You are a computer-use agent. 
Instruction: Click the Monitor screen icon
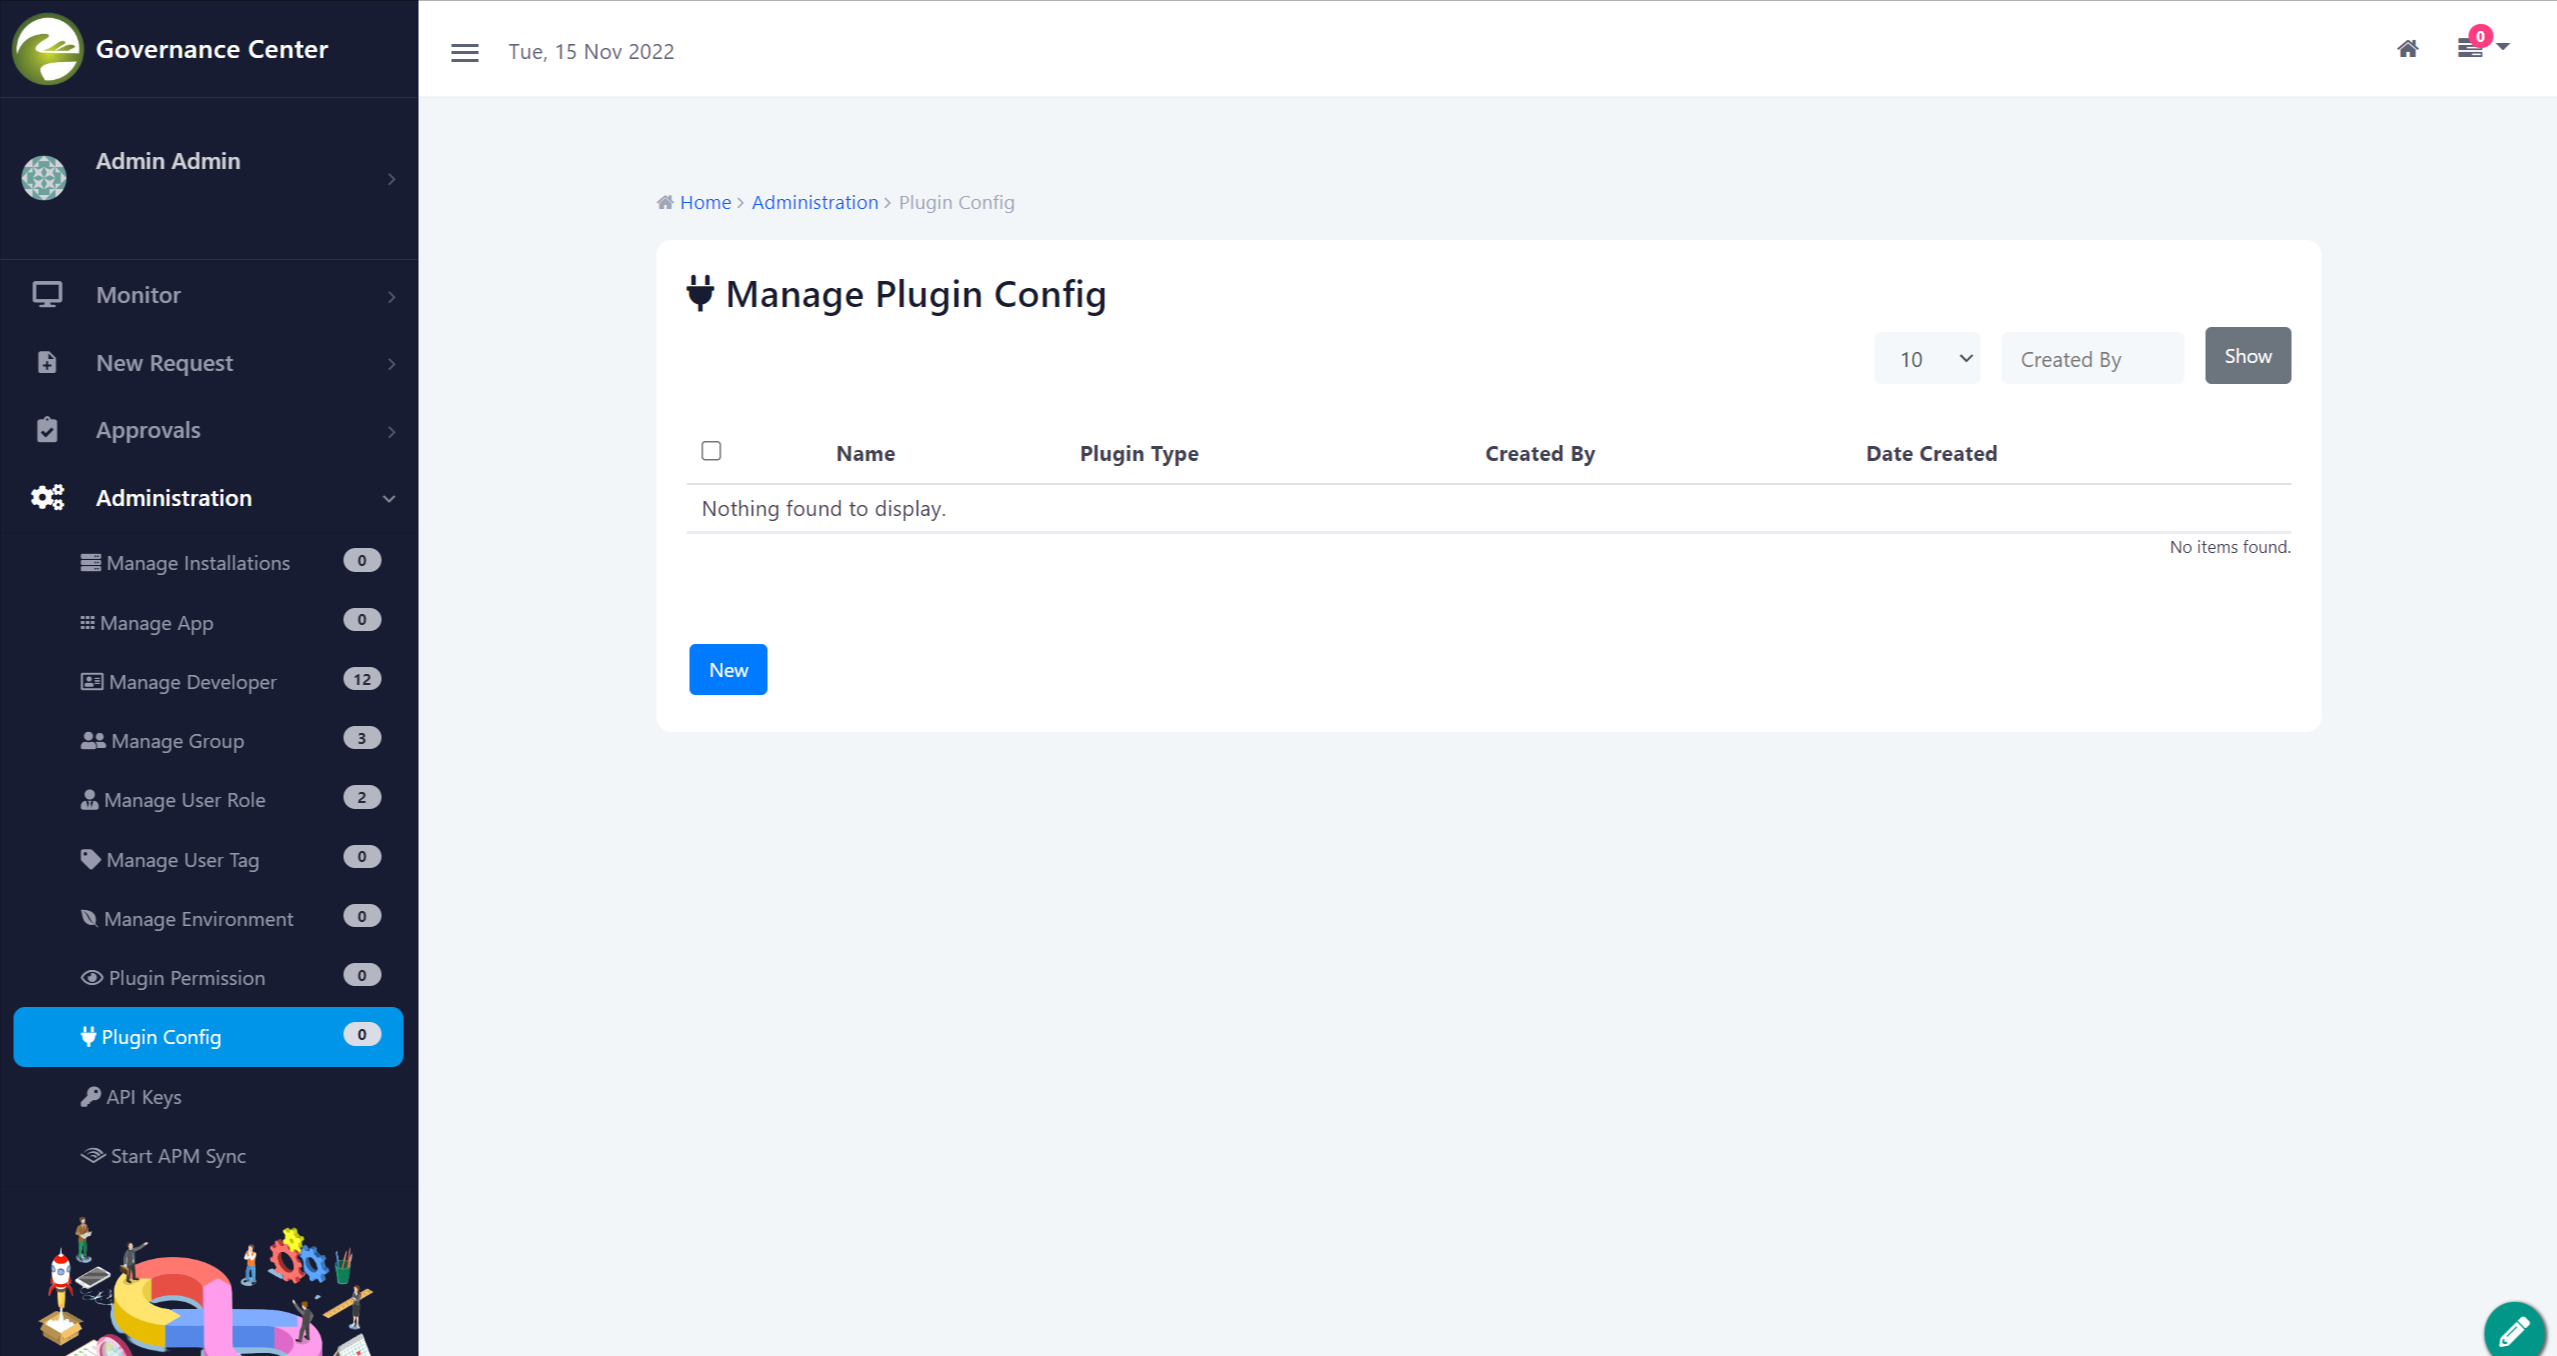coord(47,294)
